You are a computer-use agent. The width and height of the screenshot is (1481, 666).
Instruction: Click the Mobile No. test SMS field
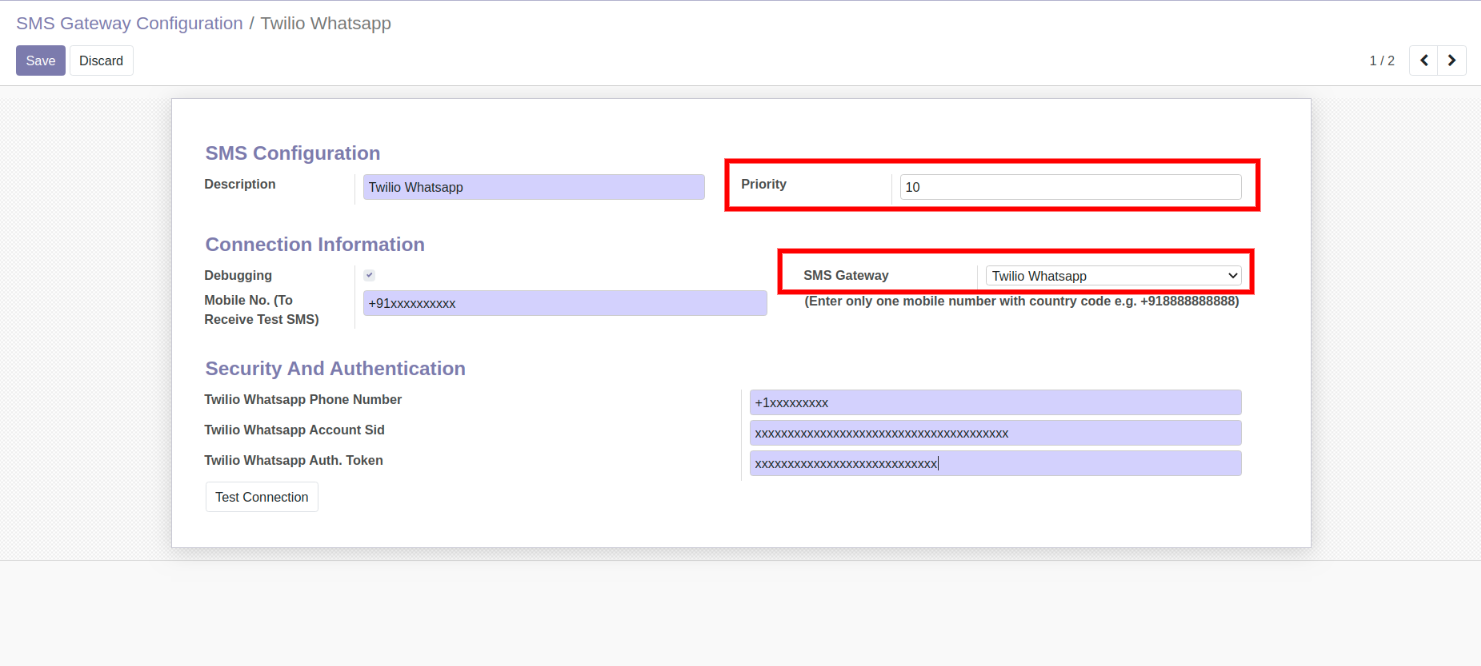(x=565, y=303)
